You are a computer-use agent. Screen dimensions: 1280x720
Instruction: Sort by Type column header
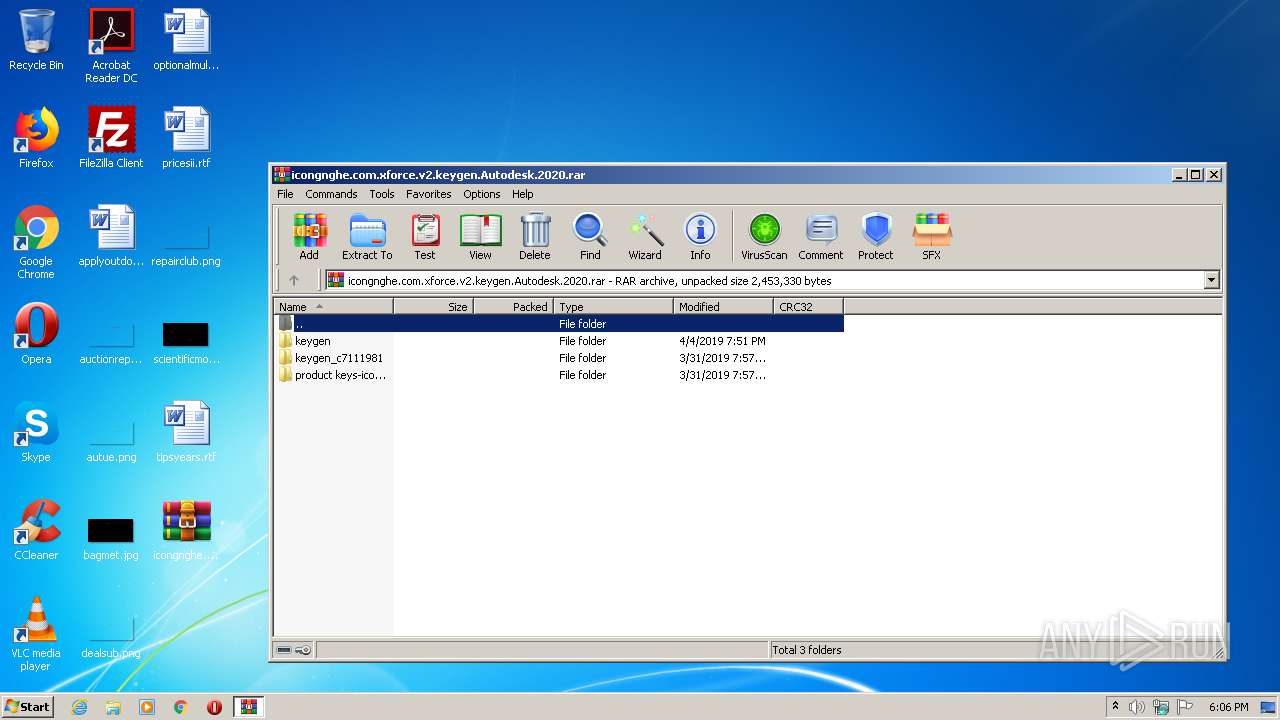click(x=614, y=307)
